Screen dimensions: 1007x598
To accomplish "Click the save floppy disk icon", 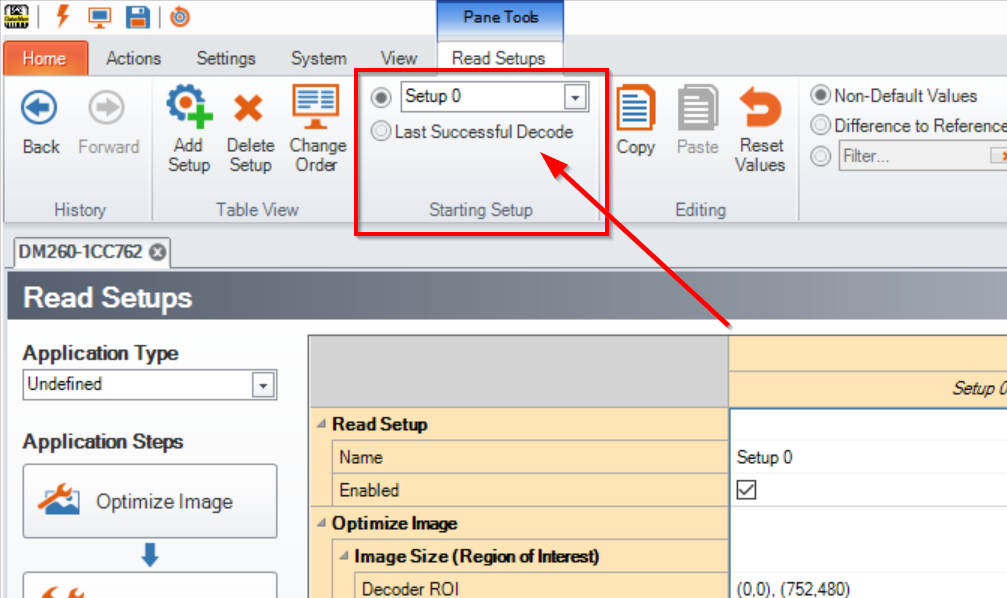I will (x=137, y=16).
